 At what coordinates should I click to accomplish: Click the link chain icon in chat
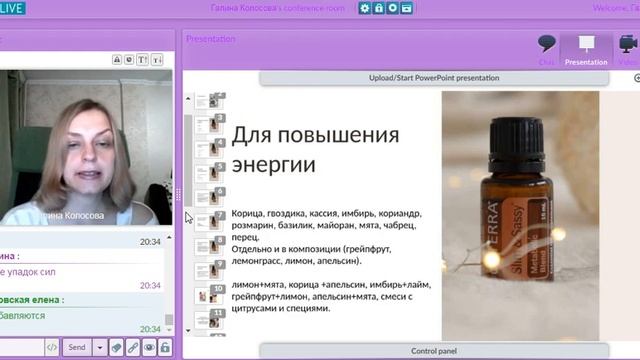(133, 347)
